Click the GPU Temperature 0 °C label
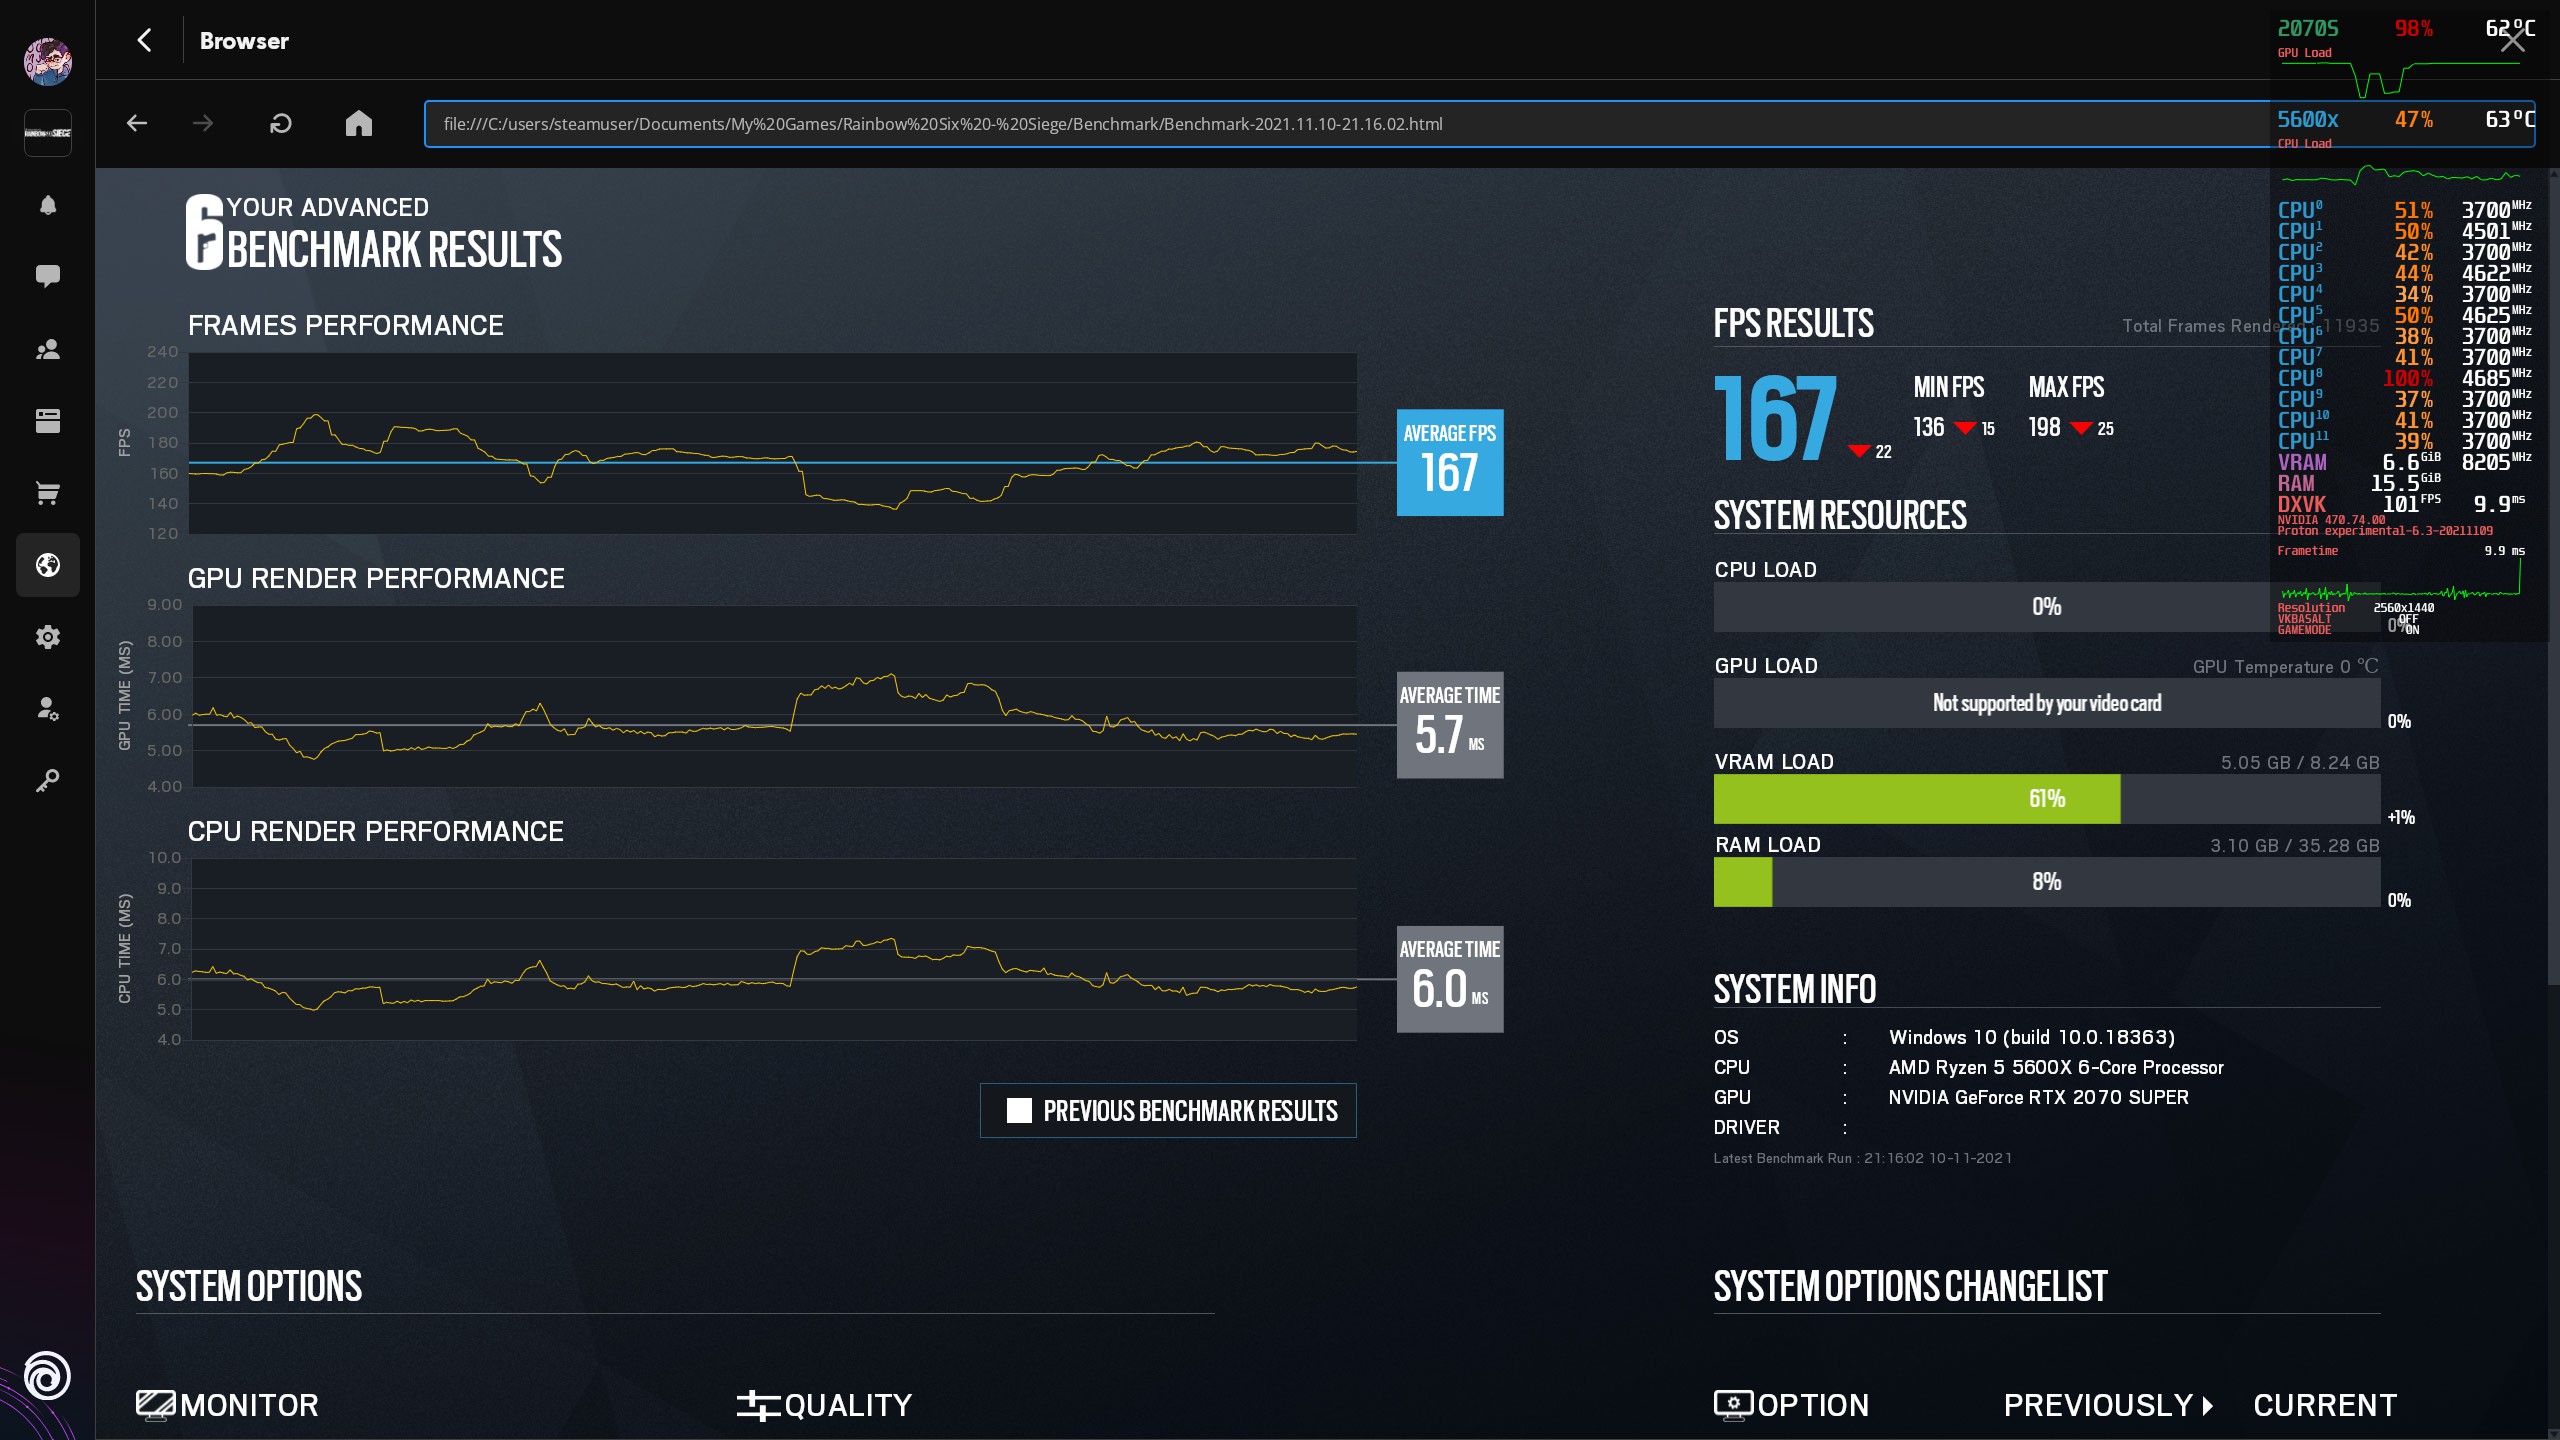The image size is (2560, 1440). [2286, 667]
